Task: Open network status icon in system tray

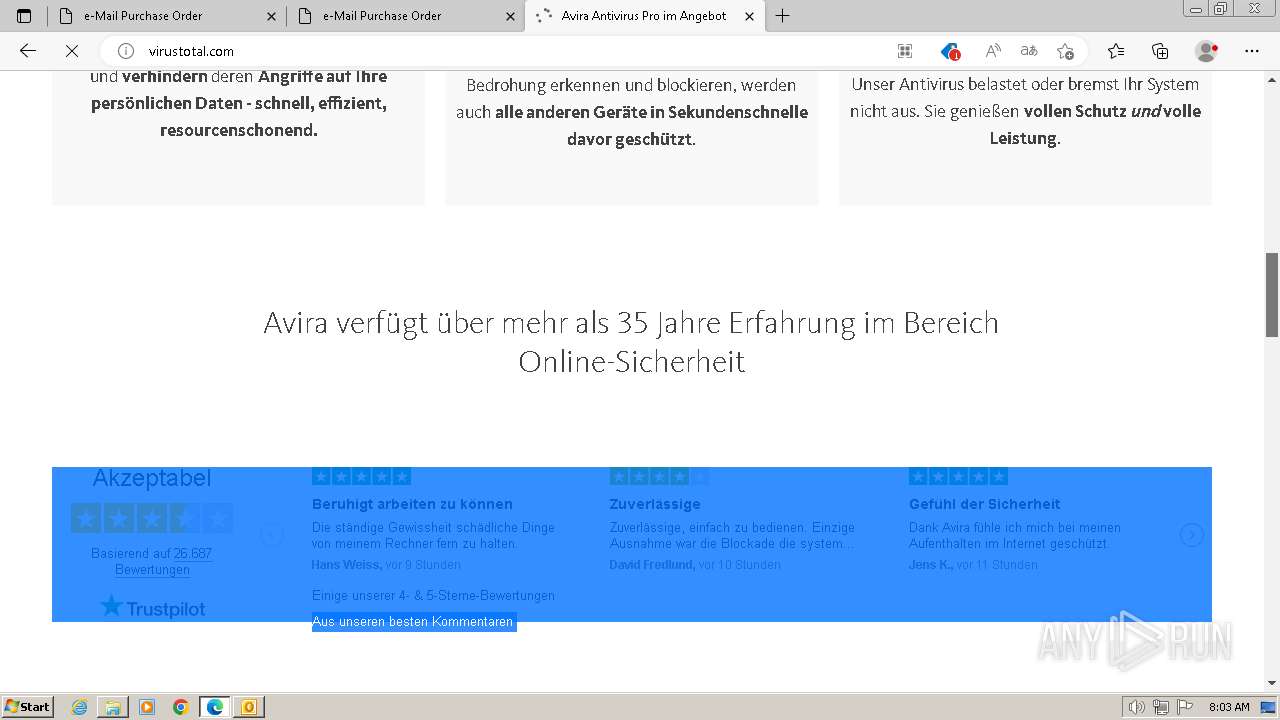Action: pyautogui.click(x=1161, y=707)
